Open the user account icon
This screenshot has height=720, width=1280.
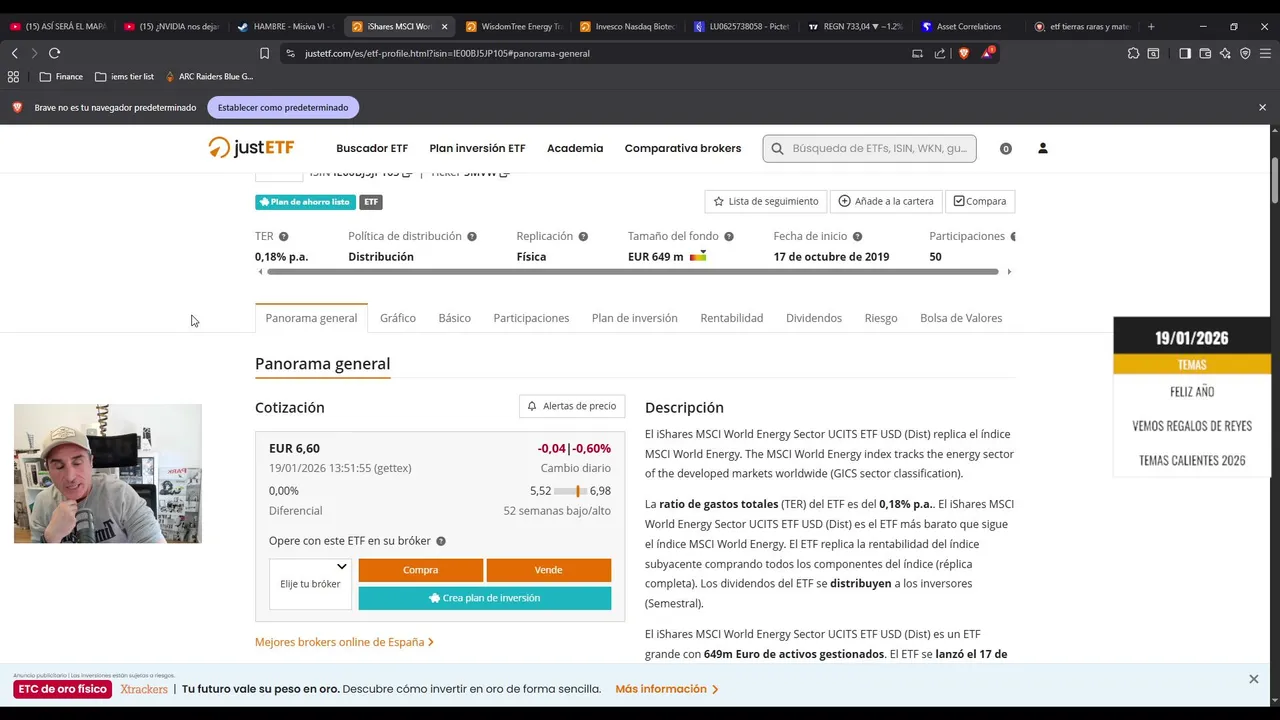point(1042,148)
